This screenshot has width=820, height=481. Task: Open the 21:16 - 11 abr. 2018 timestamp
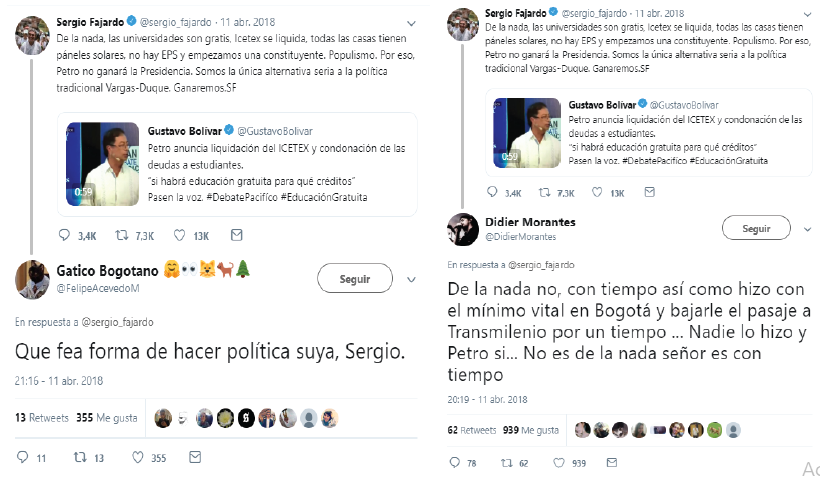click(x=58, y=381)
